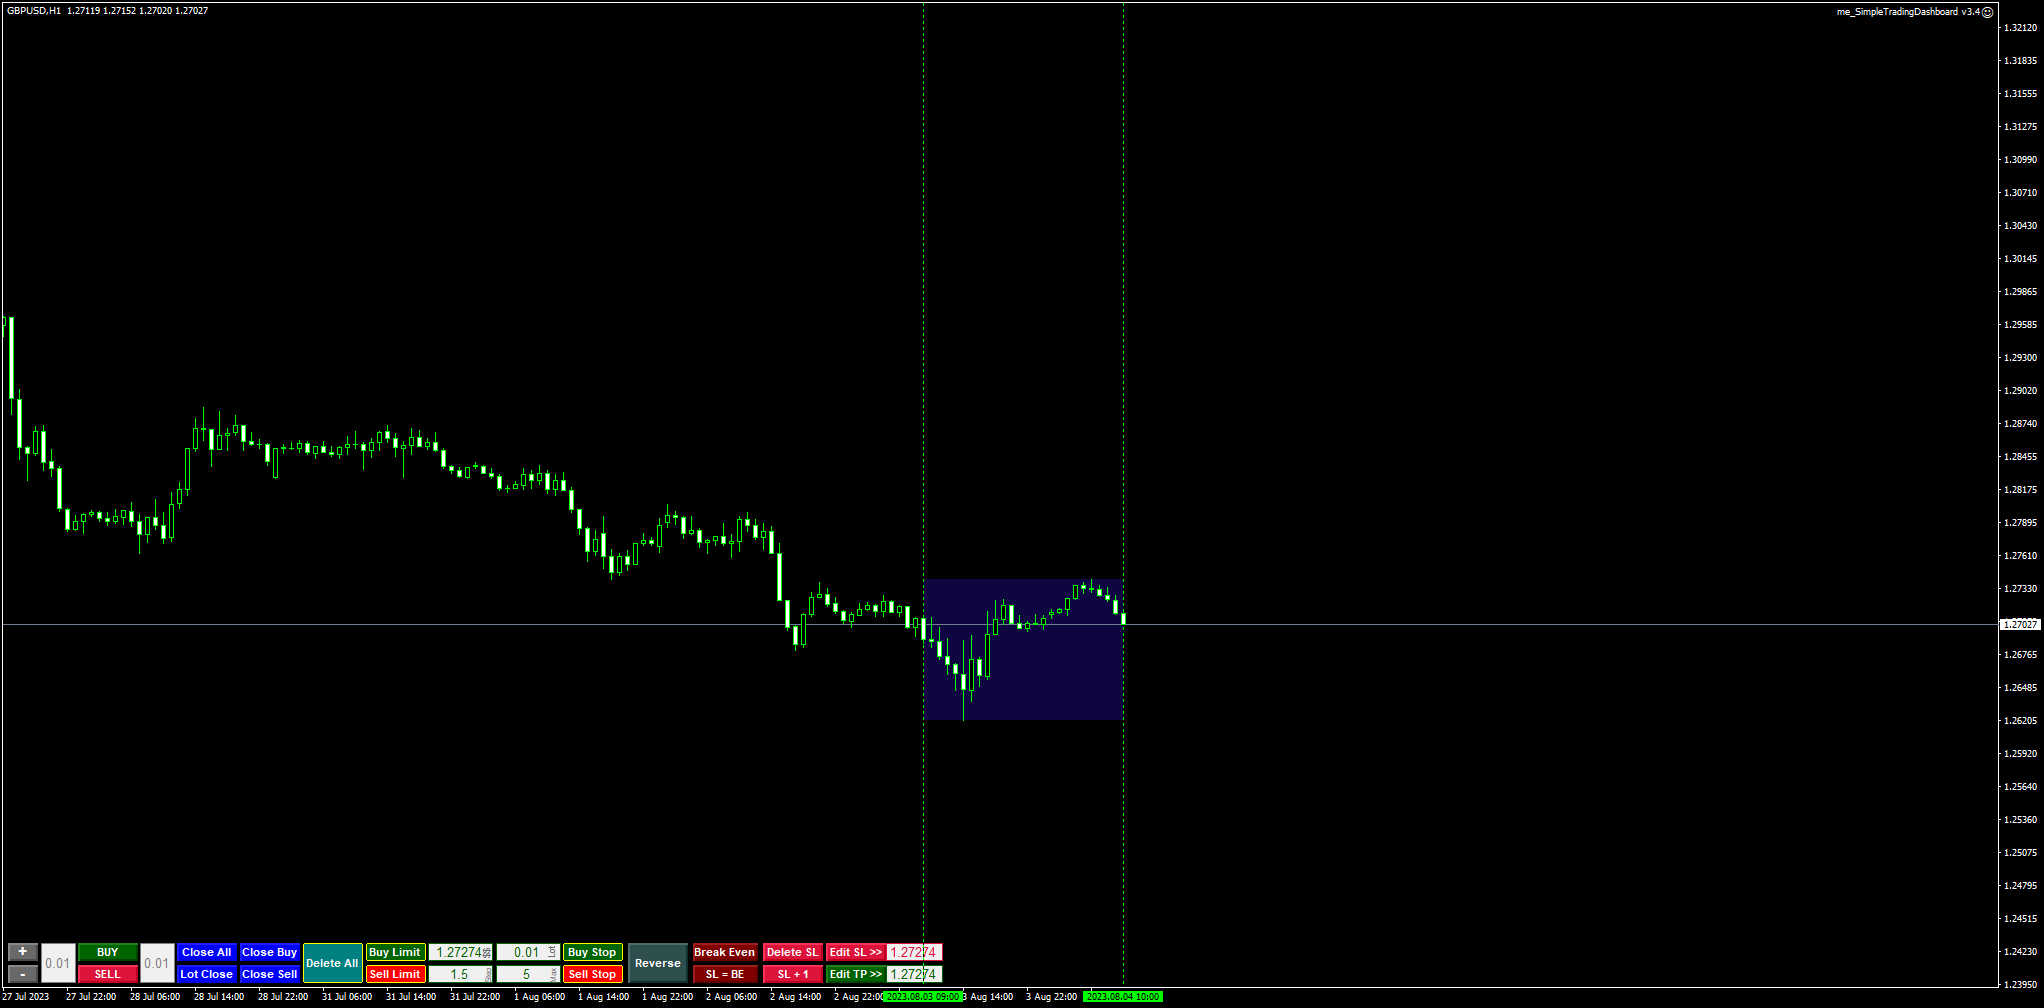This screenshot has width=2044, height=1008.
Task: Edit the stop loss price field
Action: tap(914, 952)
